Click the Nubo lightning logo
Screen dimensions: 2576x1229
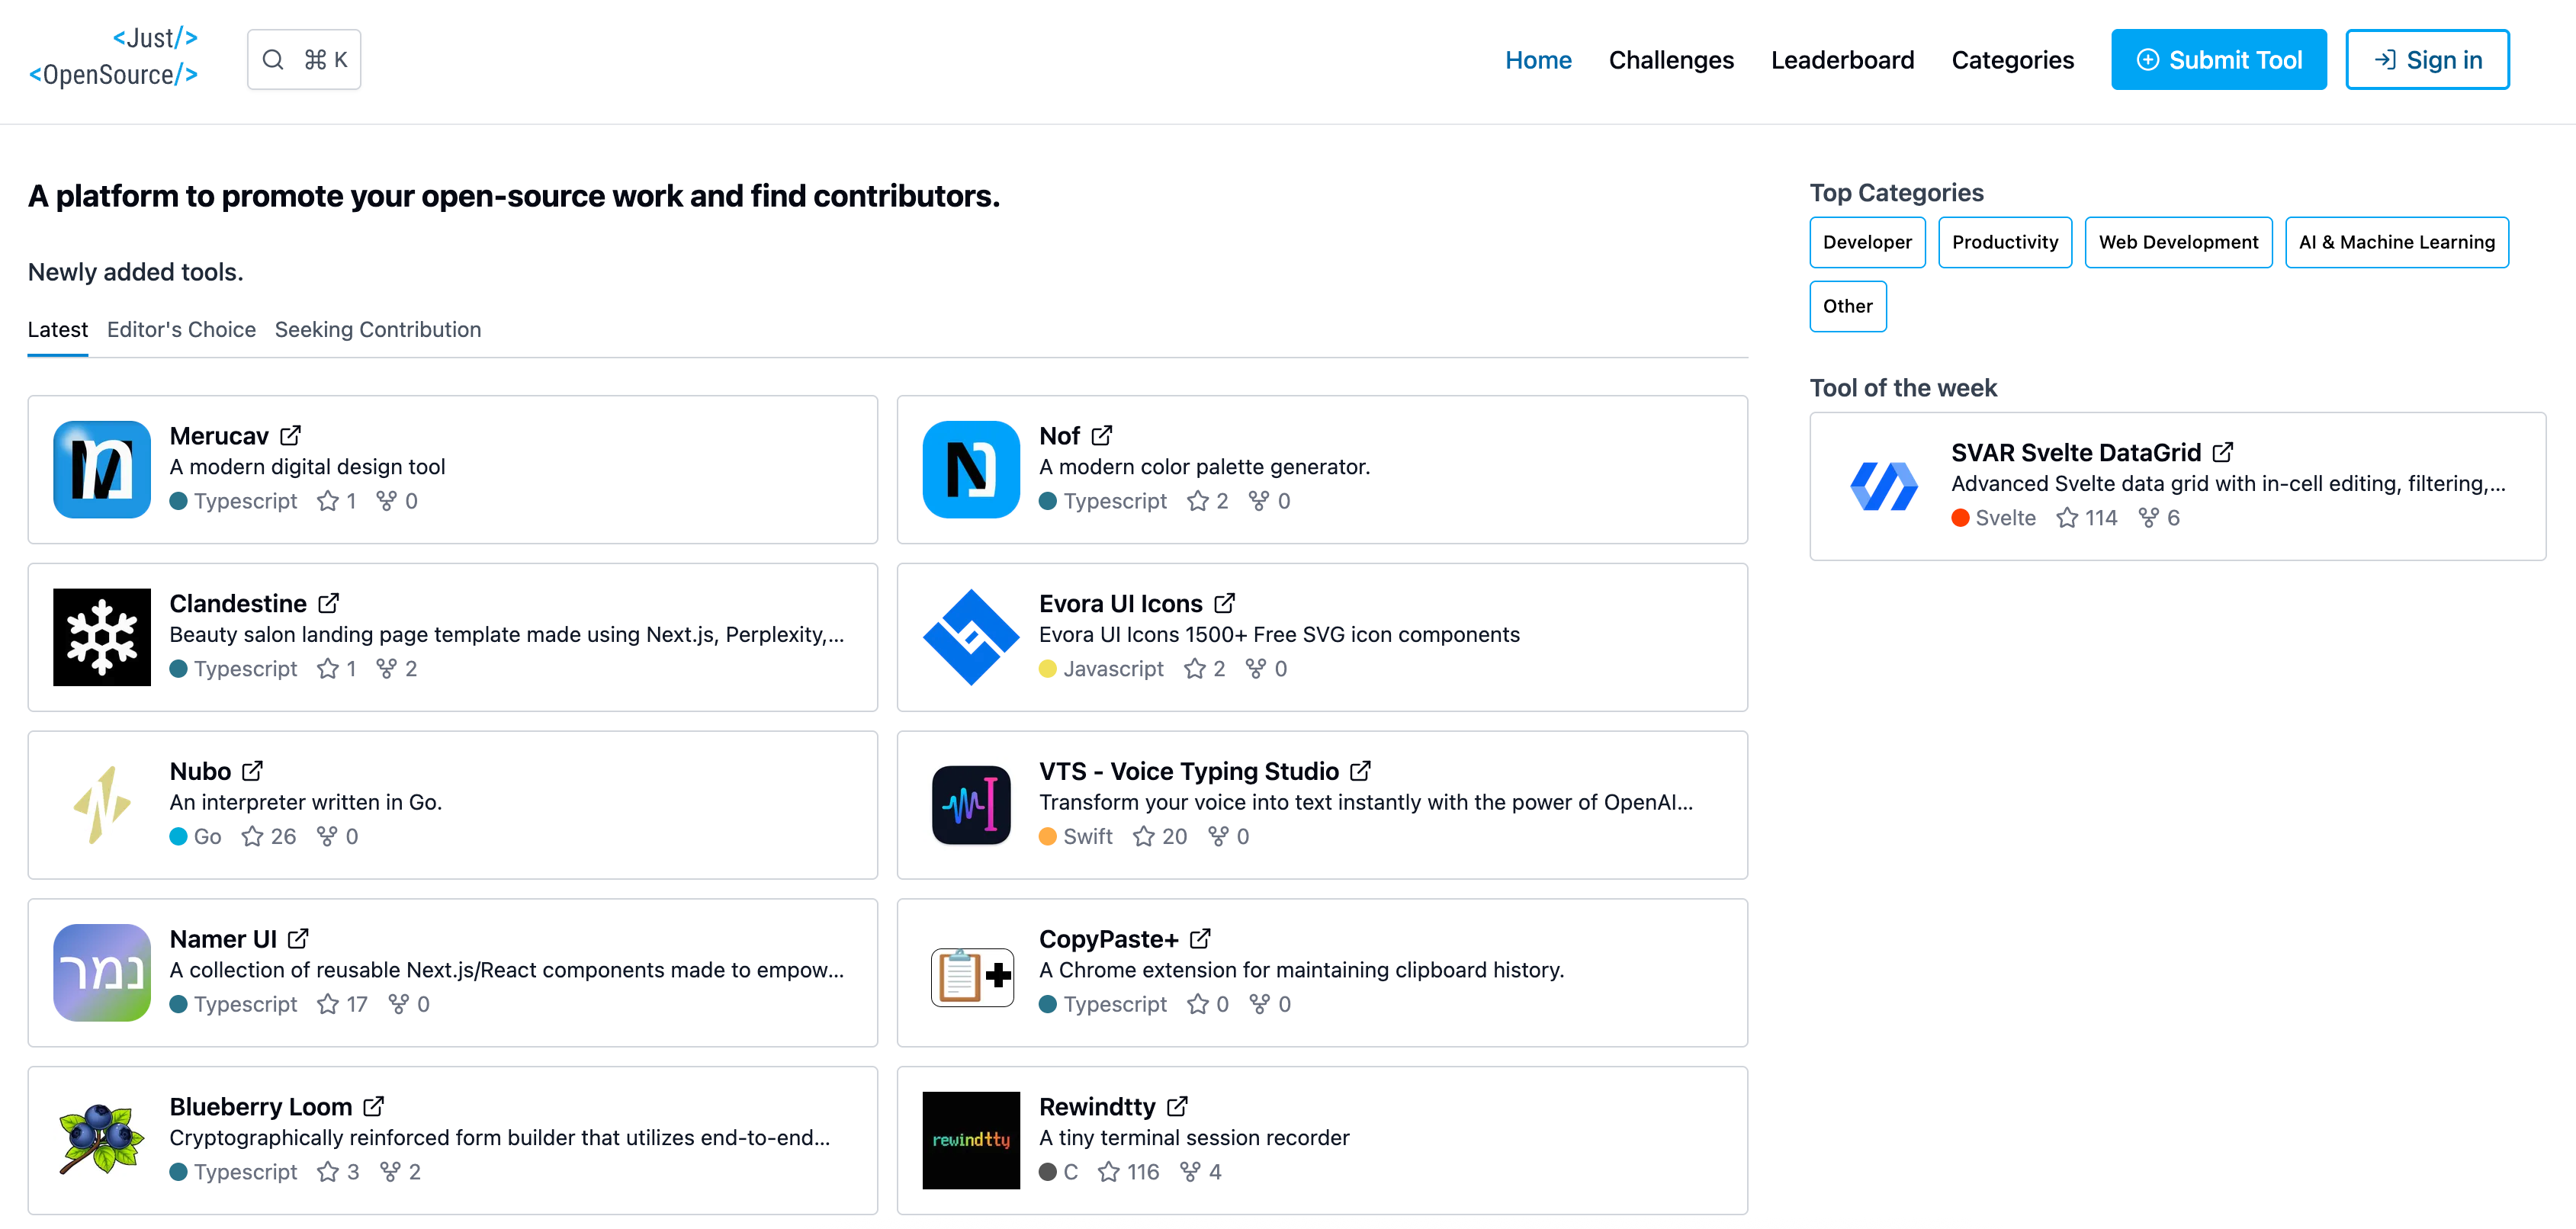pyautogui.click(x=101, y=805)
